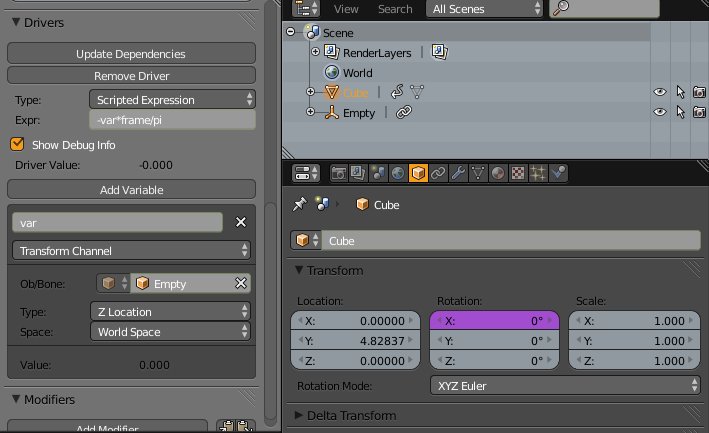The height and width of the screenshot is (433, 709).
Task: Open the Material properties tab
Action: (x=498, y=173)
